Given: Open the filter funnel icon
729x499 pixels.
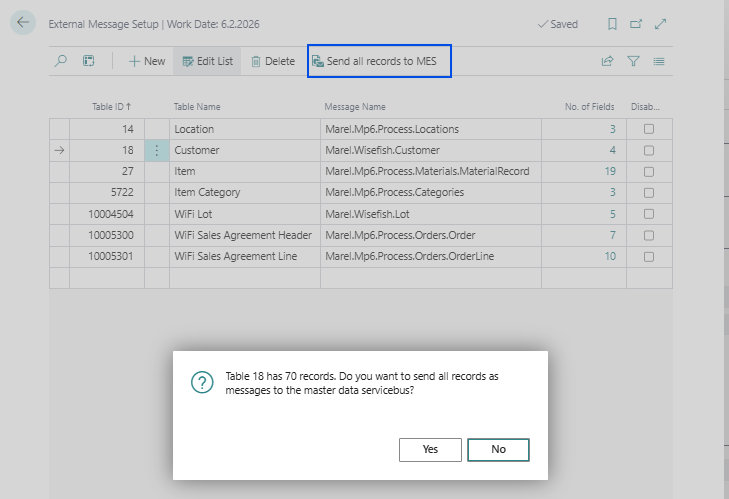Looking at the screenshot, I should point(633,61).
